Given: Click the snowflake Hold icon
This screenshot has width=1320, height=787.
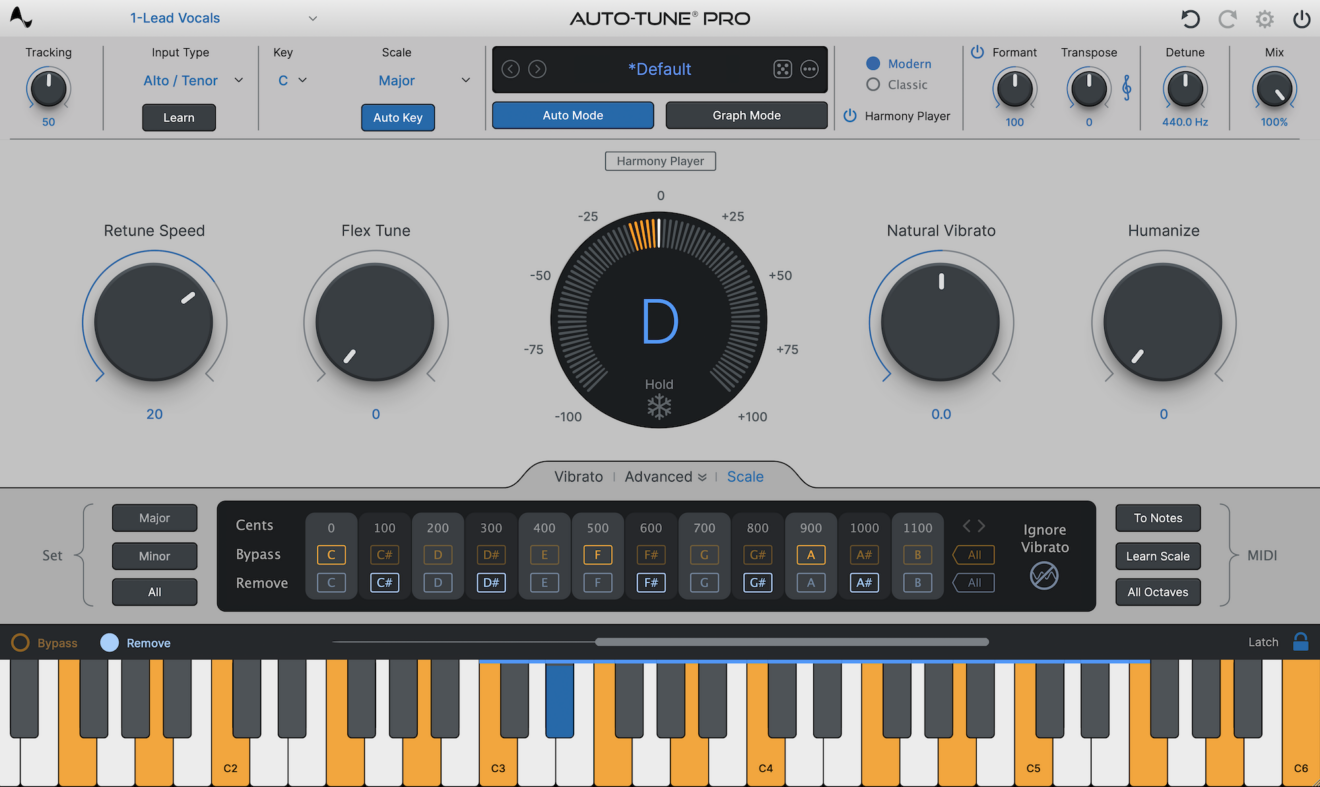Looking at the screenshot, I should [x=659, y=406].
